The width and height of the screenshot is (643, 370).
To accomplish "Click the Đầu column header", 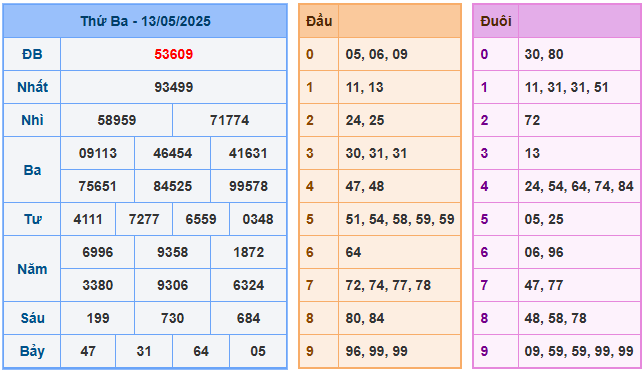I will point(319,21).
